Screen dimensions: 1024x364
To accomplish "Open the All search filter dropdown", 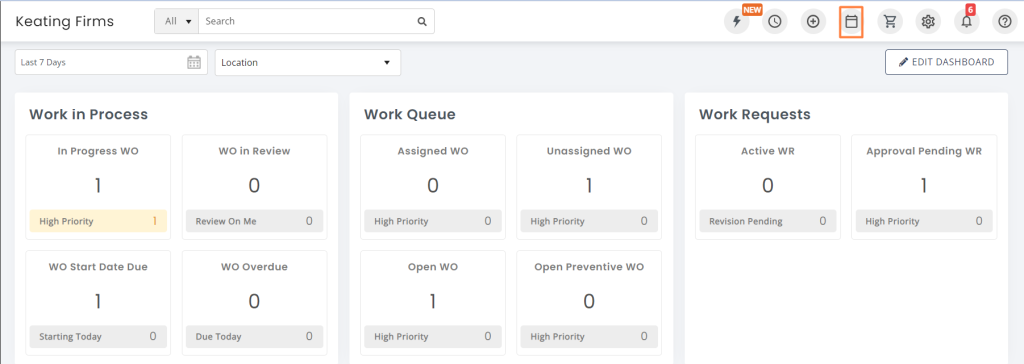I will (x=176, y=21).
